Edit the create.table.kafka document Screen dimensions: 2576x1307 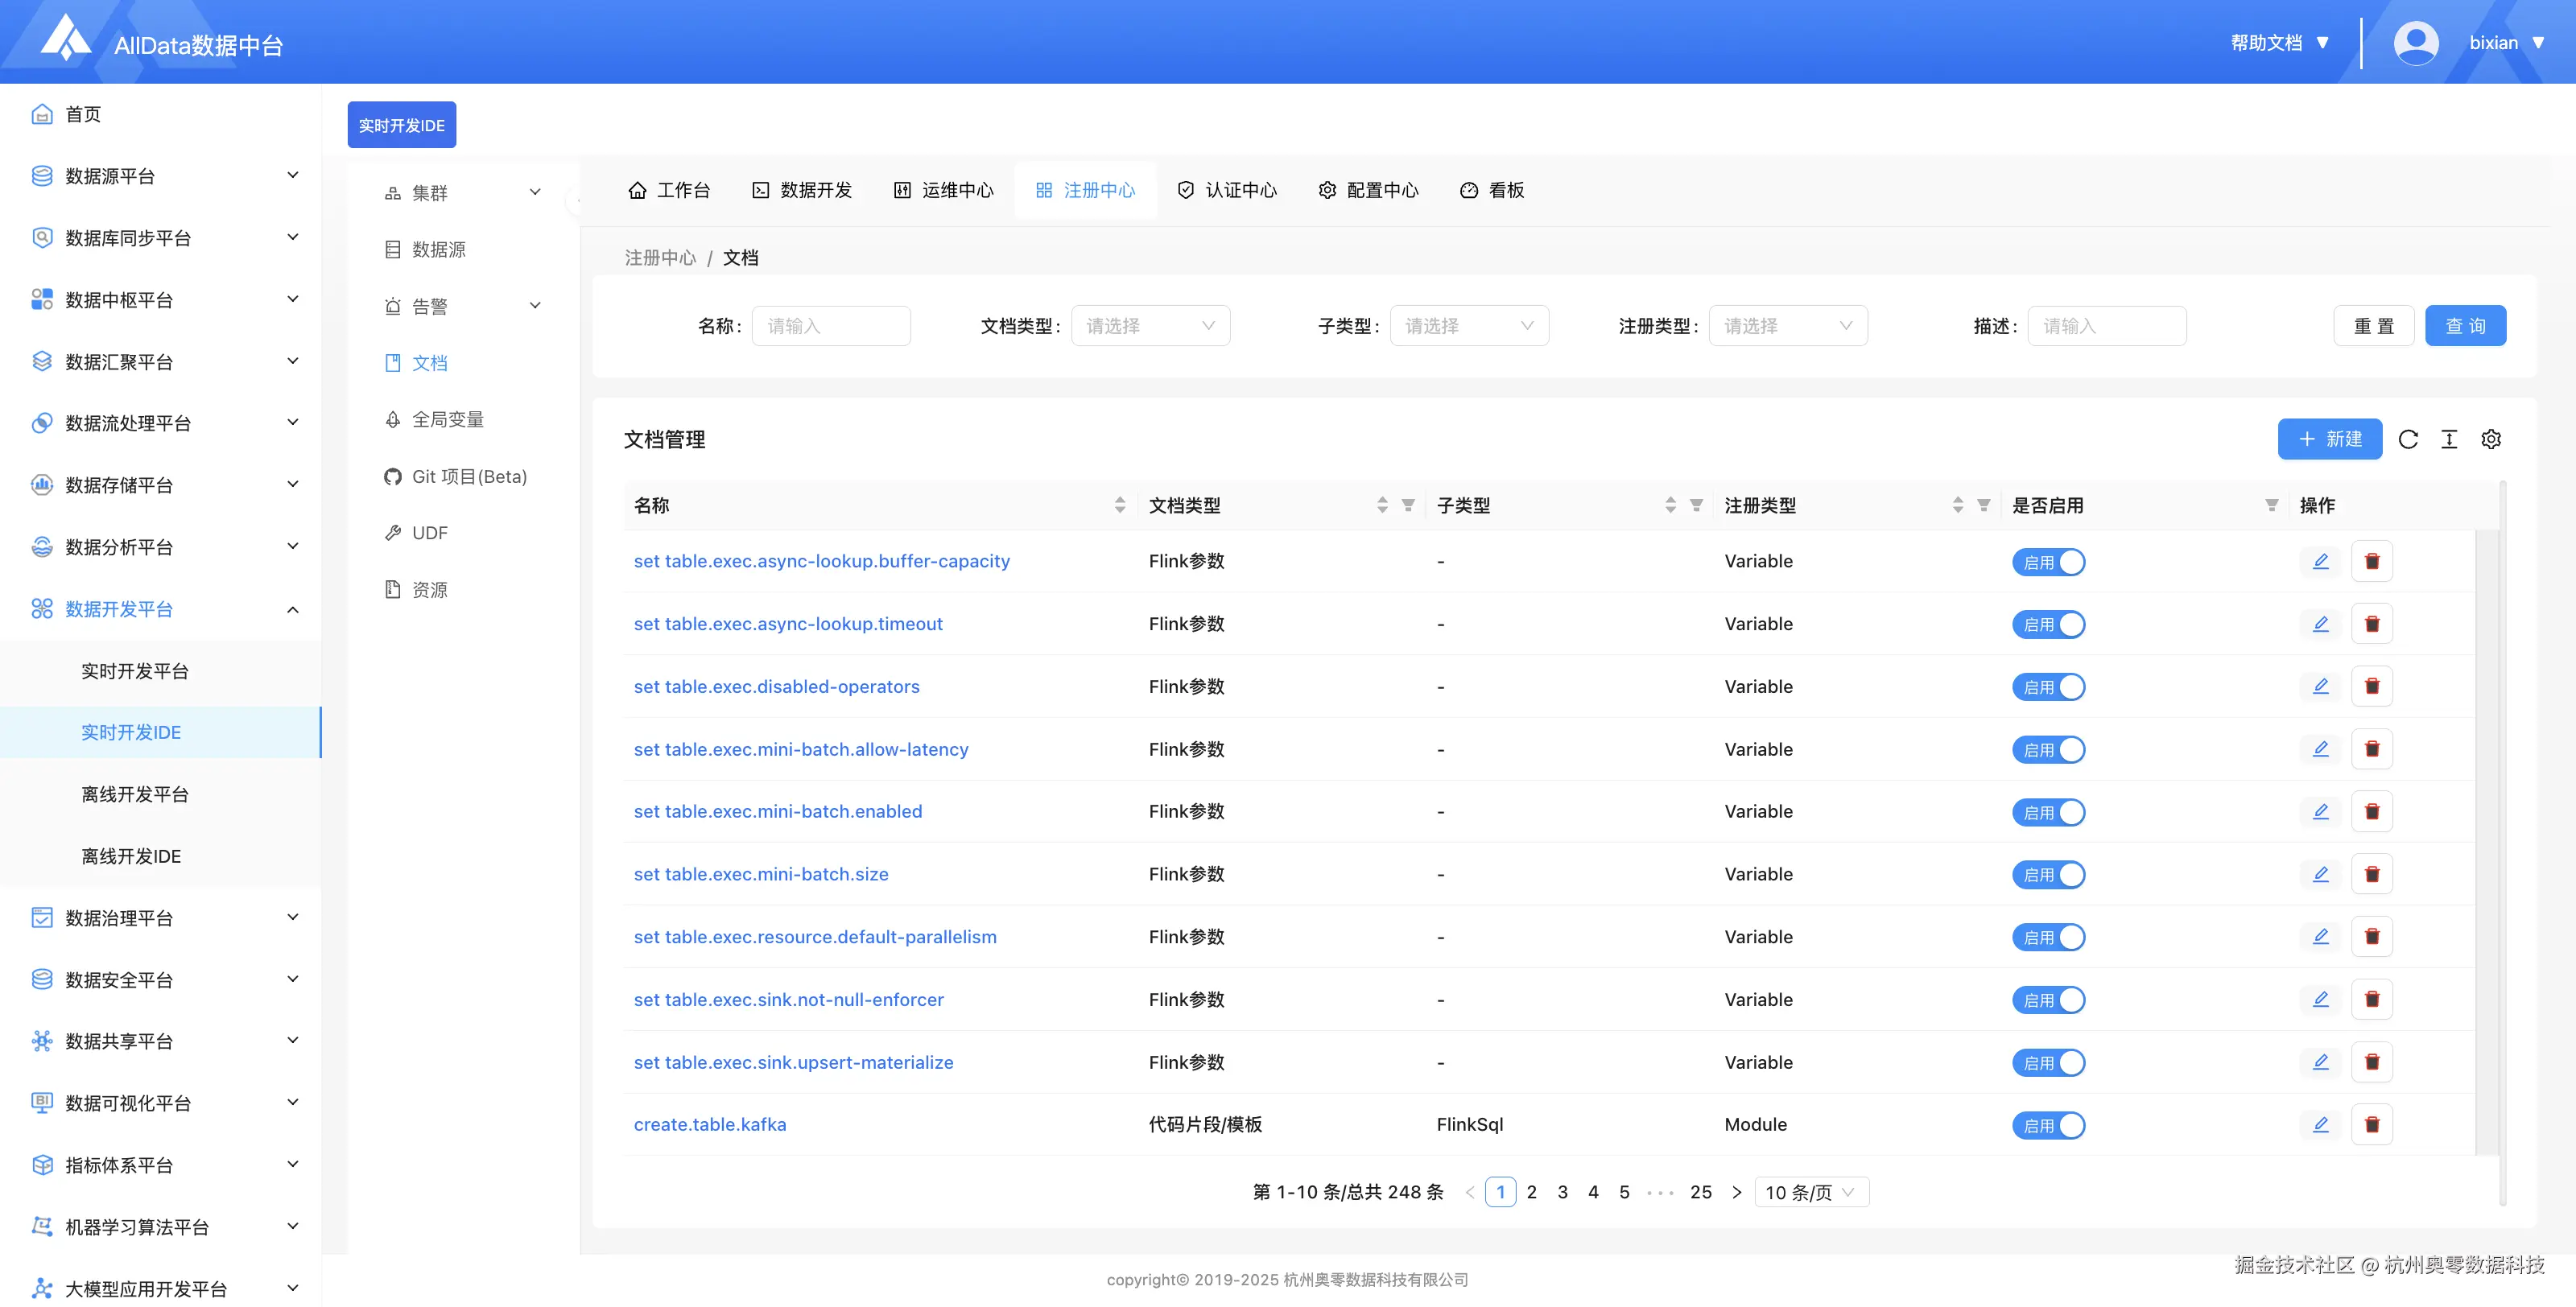[2321, 1124]
